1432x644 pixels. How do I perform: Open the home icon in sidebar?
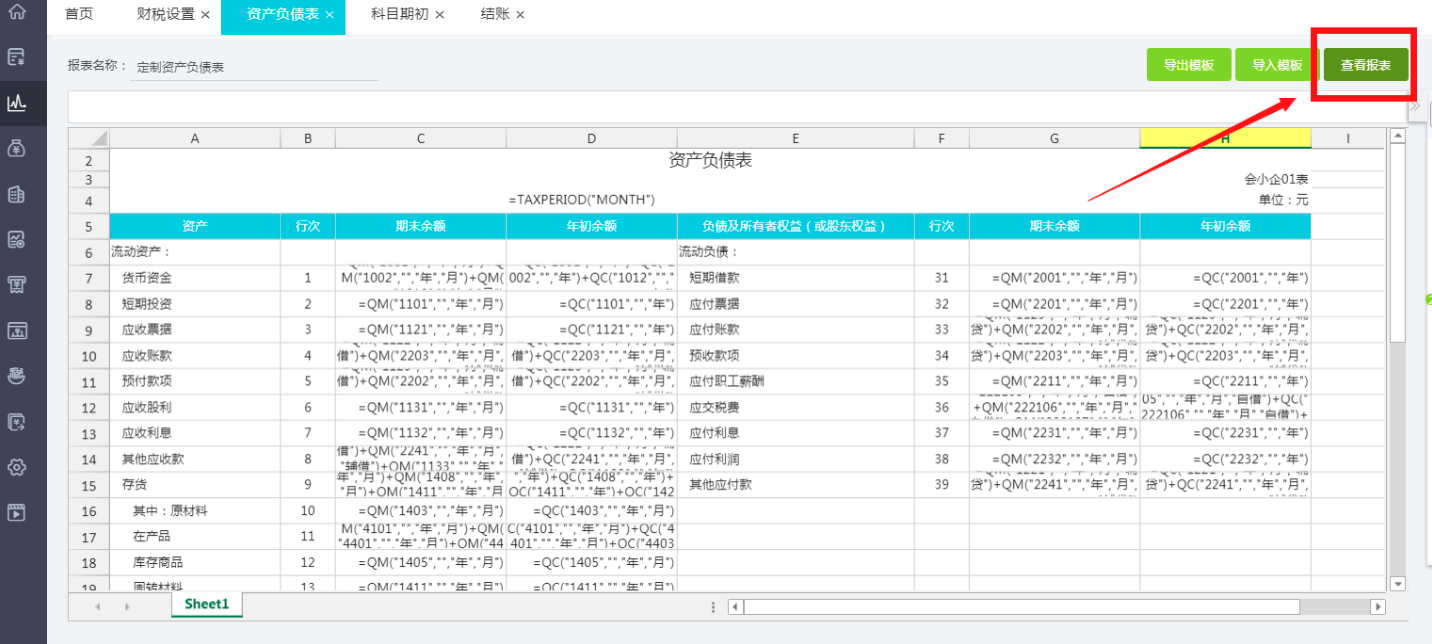pos(17,13)
